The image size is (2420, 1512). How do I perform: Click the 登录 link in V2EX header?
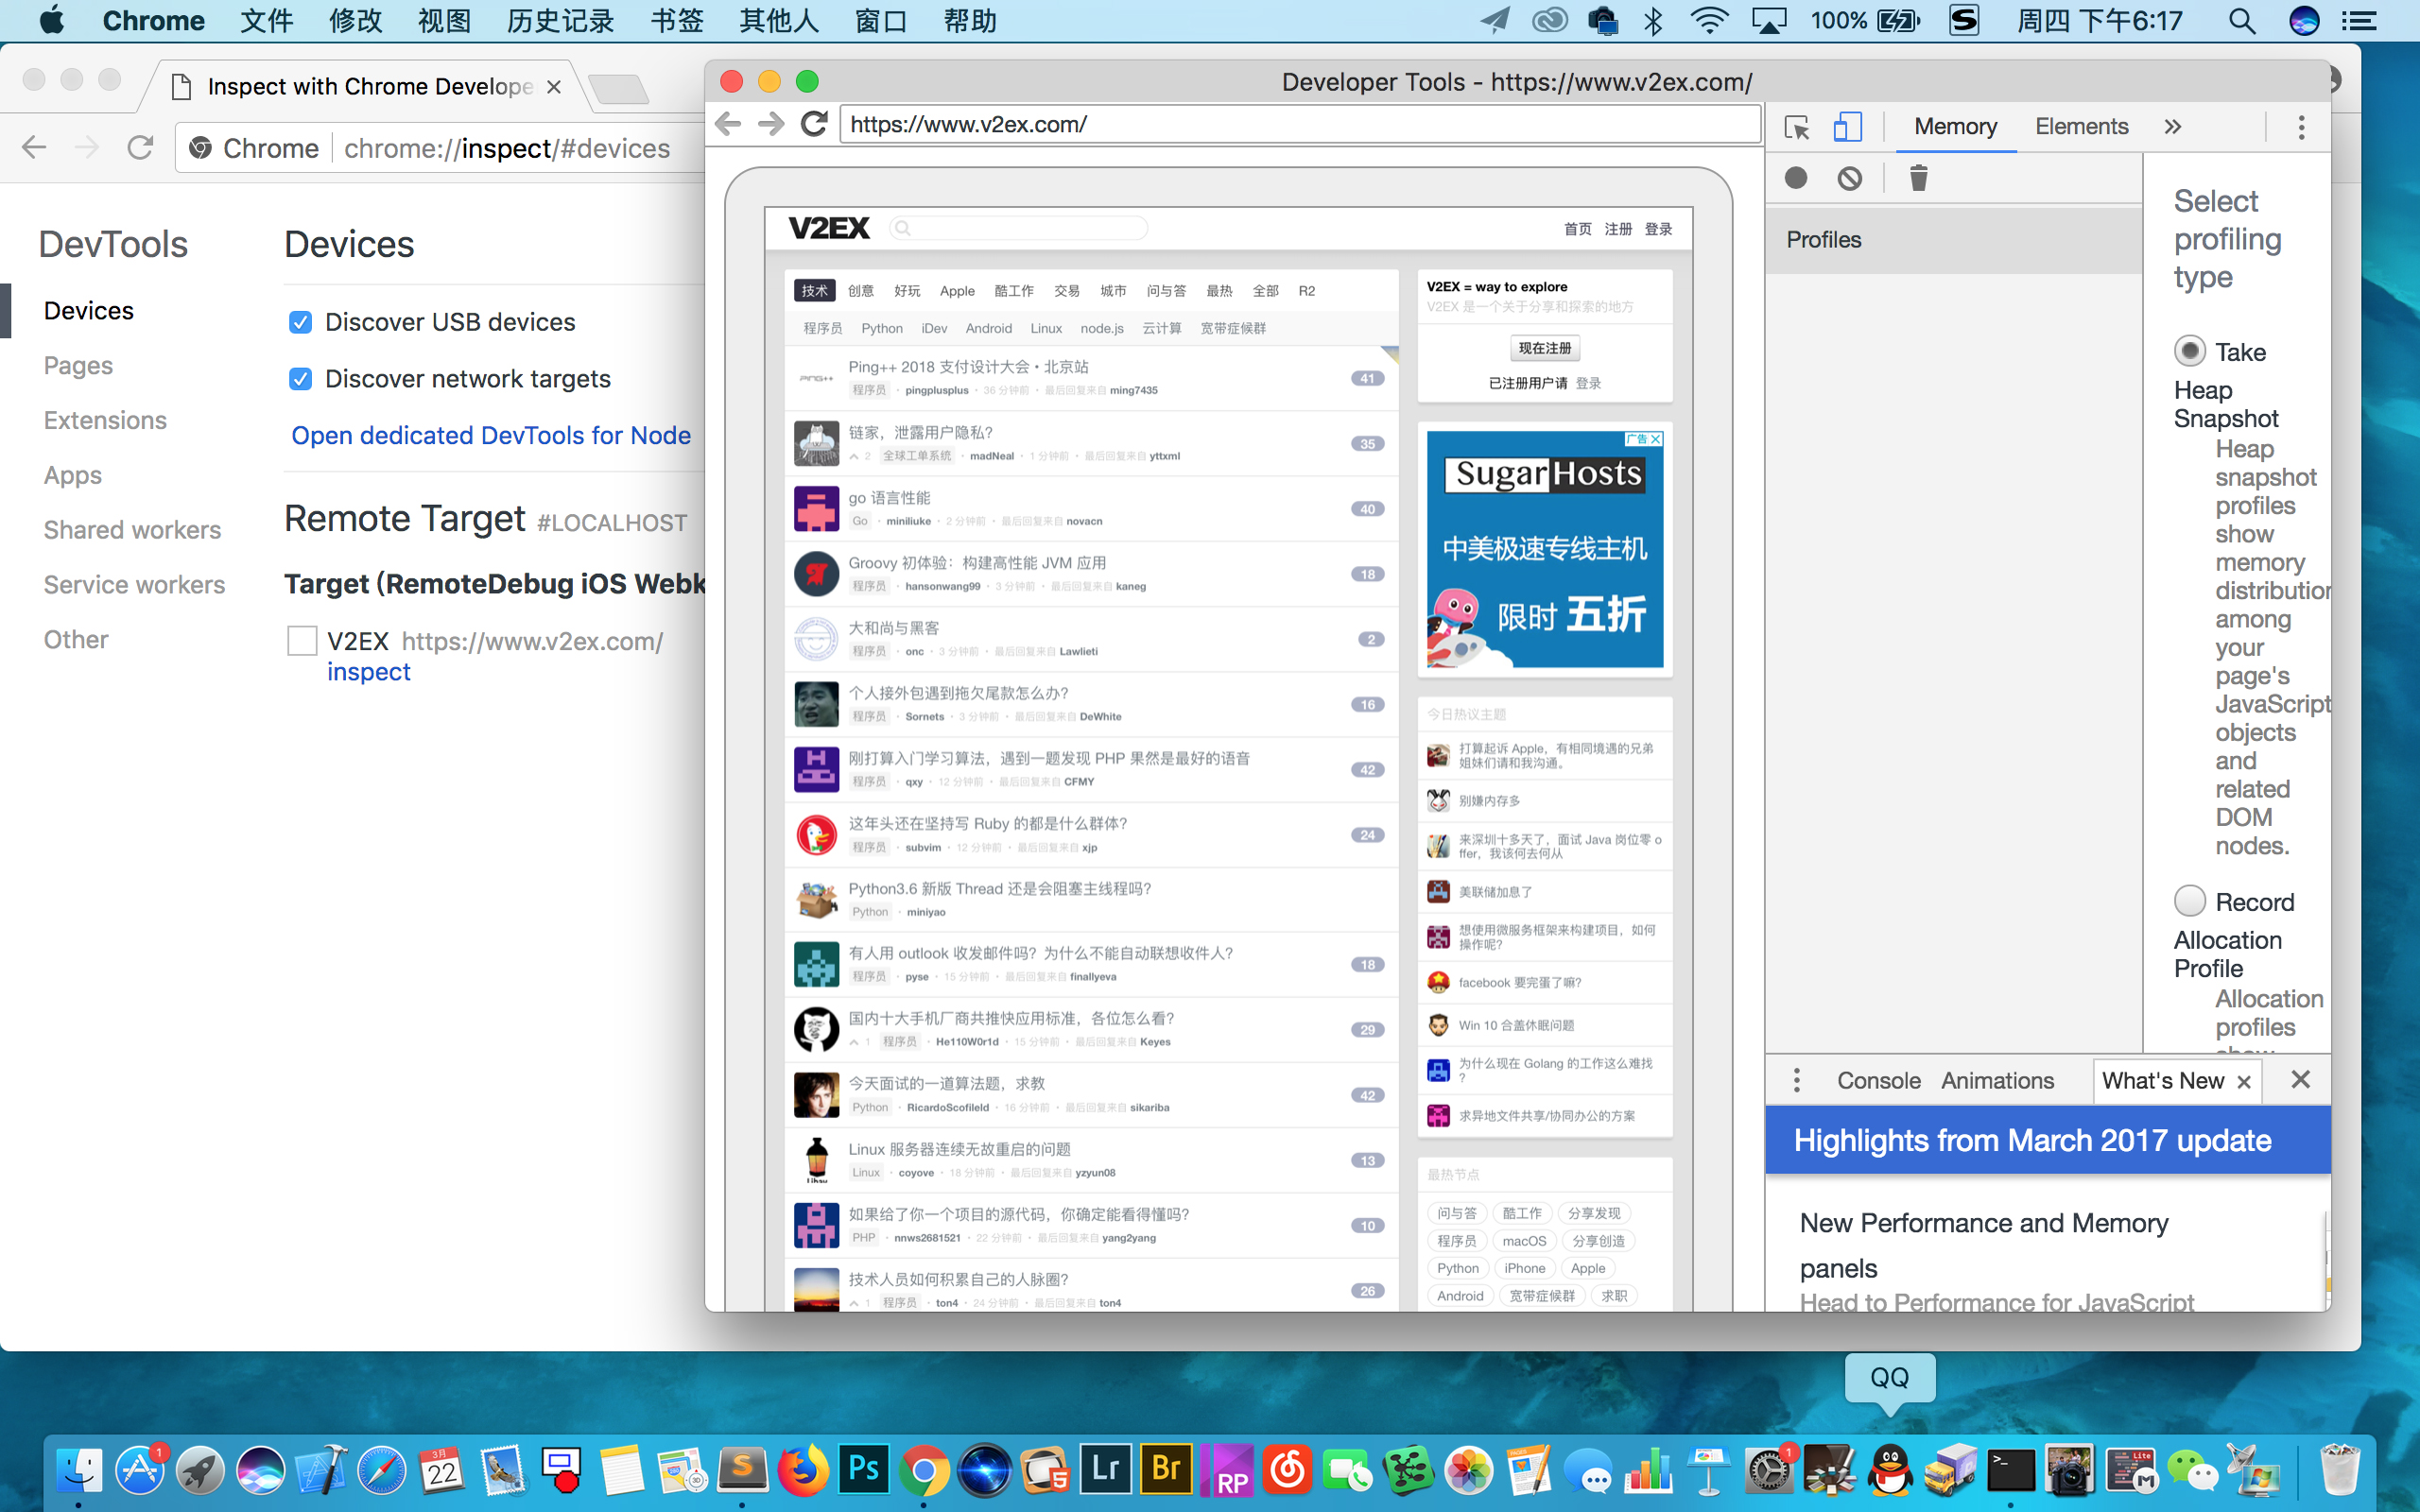[x=1659, y=229]
